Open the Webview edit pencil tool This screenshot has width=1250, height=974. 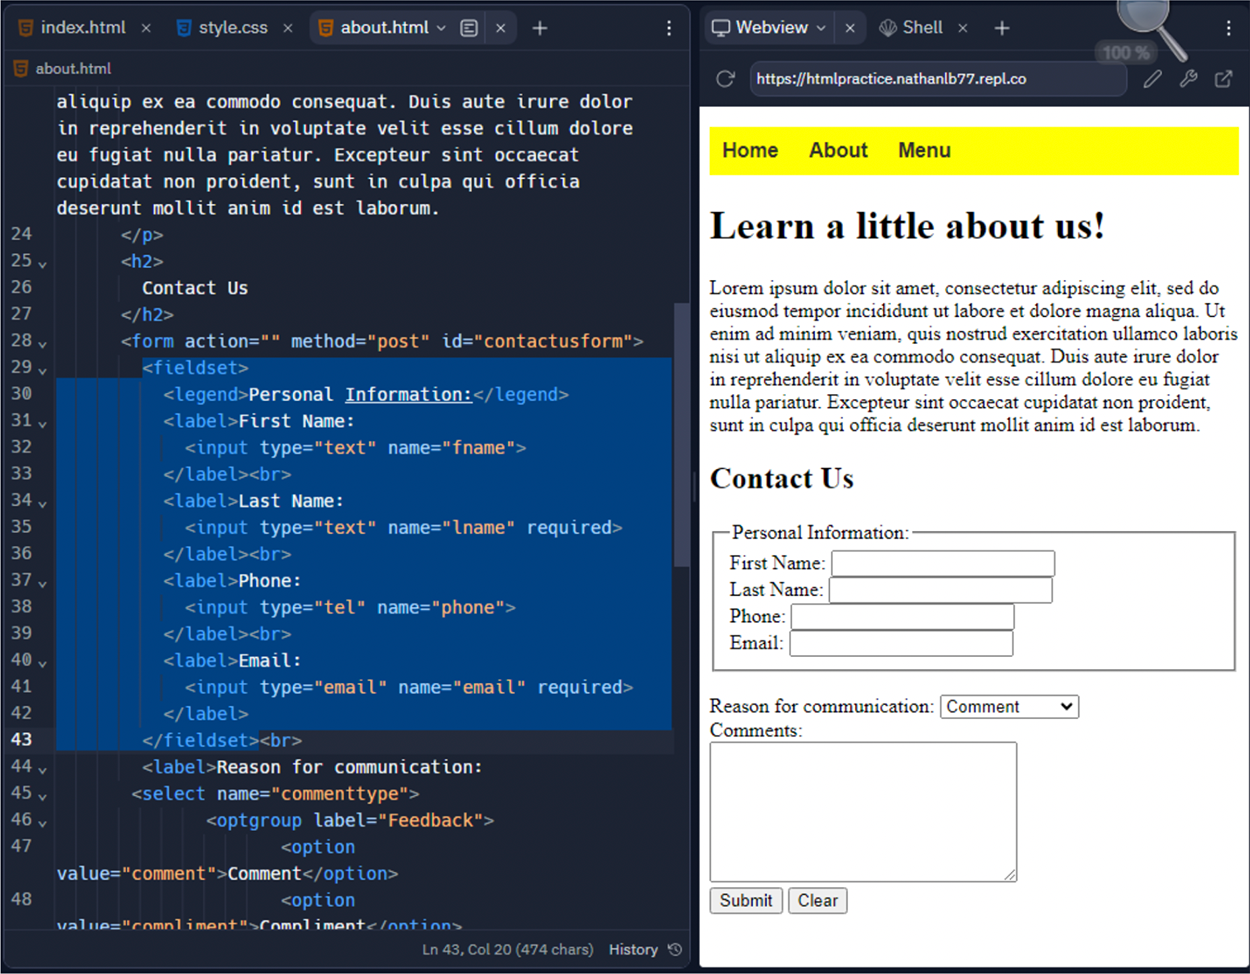[1153, 79]
